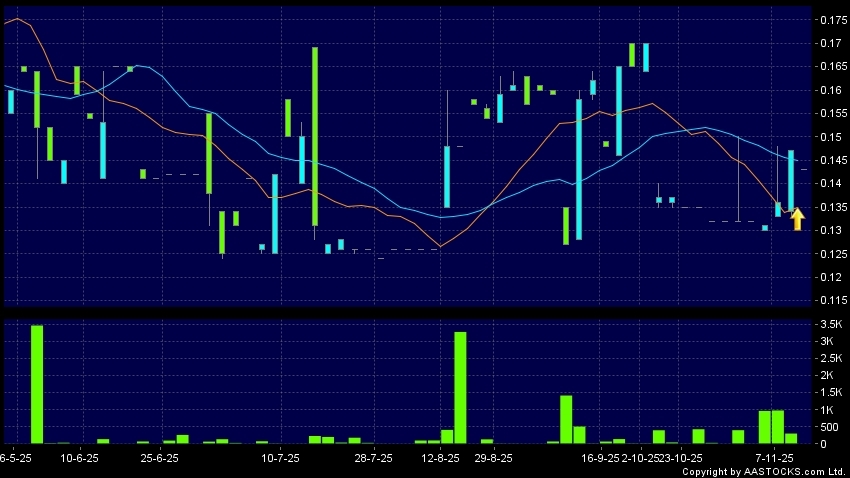The width and height of the screenshot is (850, 478).
Task: Click the tallest green candlestick after 10-7-25
Action: point(314,136)
